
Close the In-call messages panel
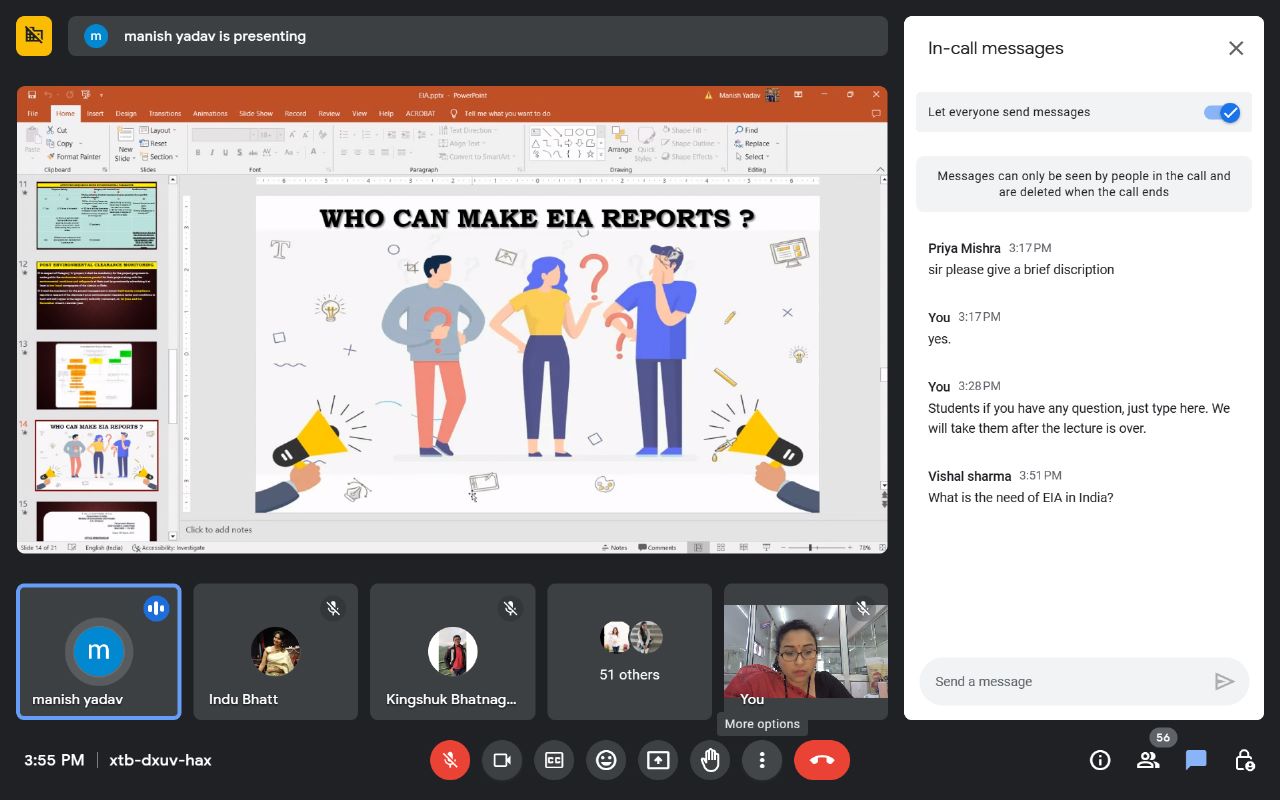[1236, 48]
